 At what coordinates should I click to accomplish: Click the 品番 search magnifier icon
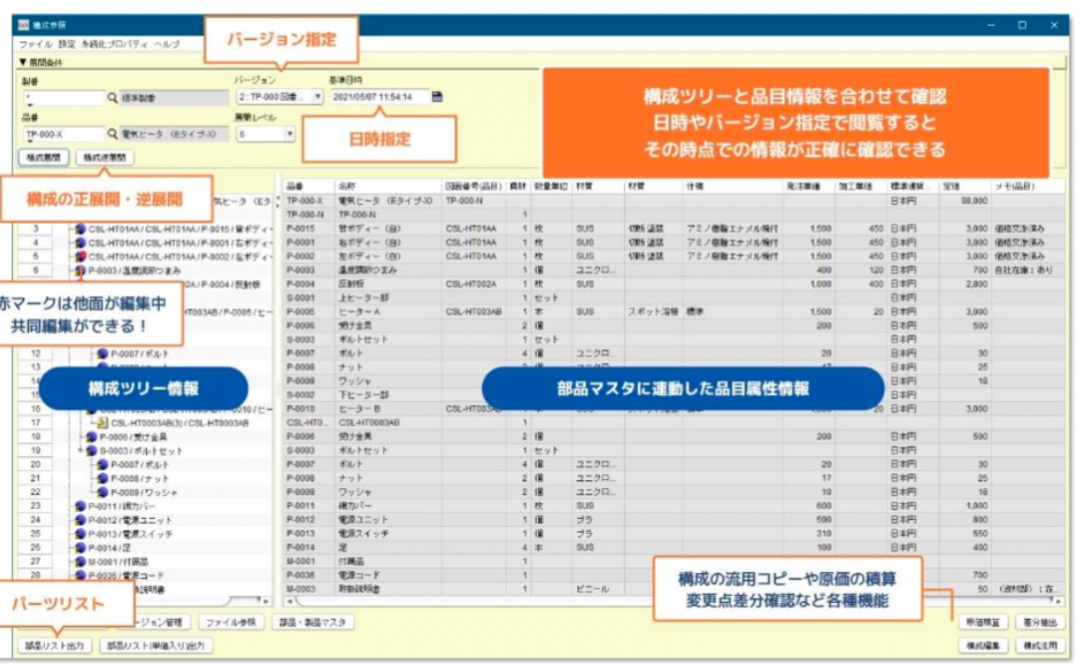[x=113, y=133]
